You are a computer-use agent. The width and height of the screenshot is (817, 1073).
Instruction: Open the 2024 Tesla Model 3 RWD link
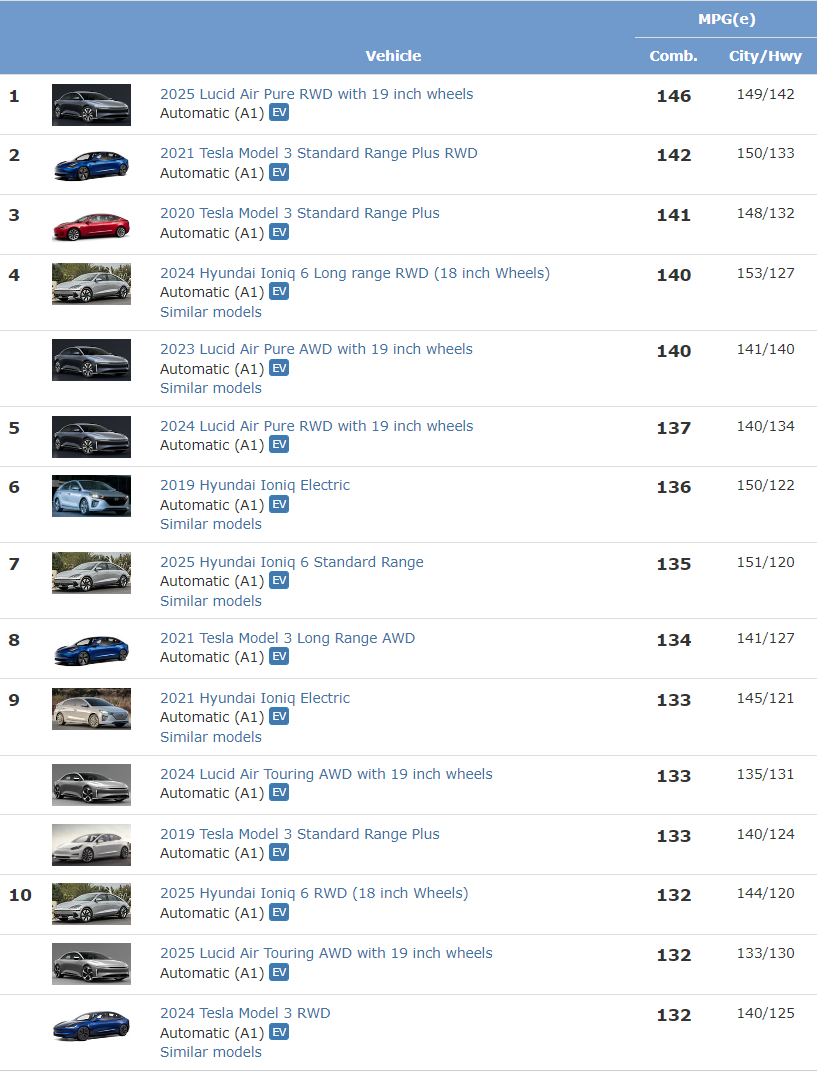tap(245, 1013)
